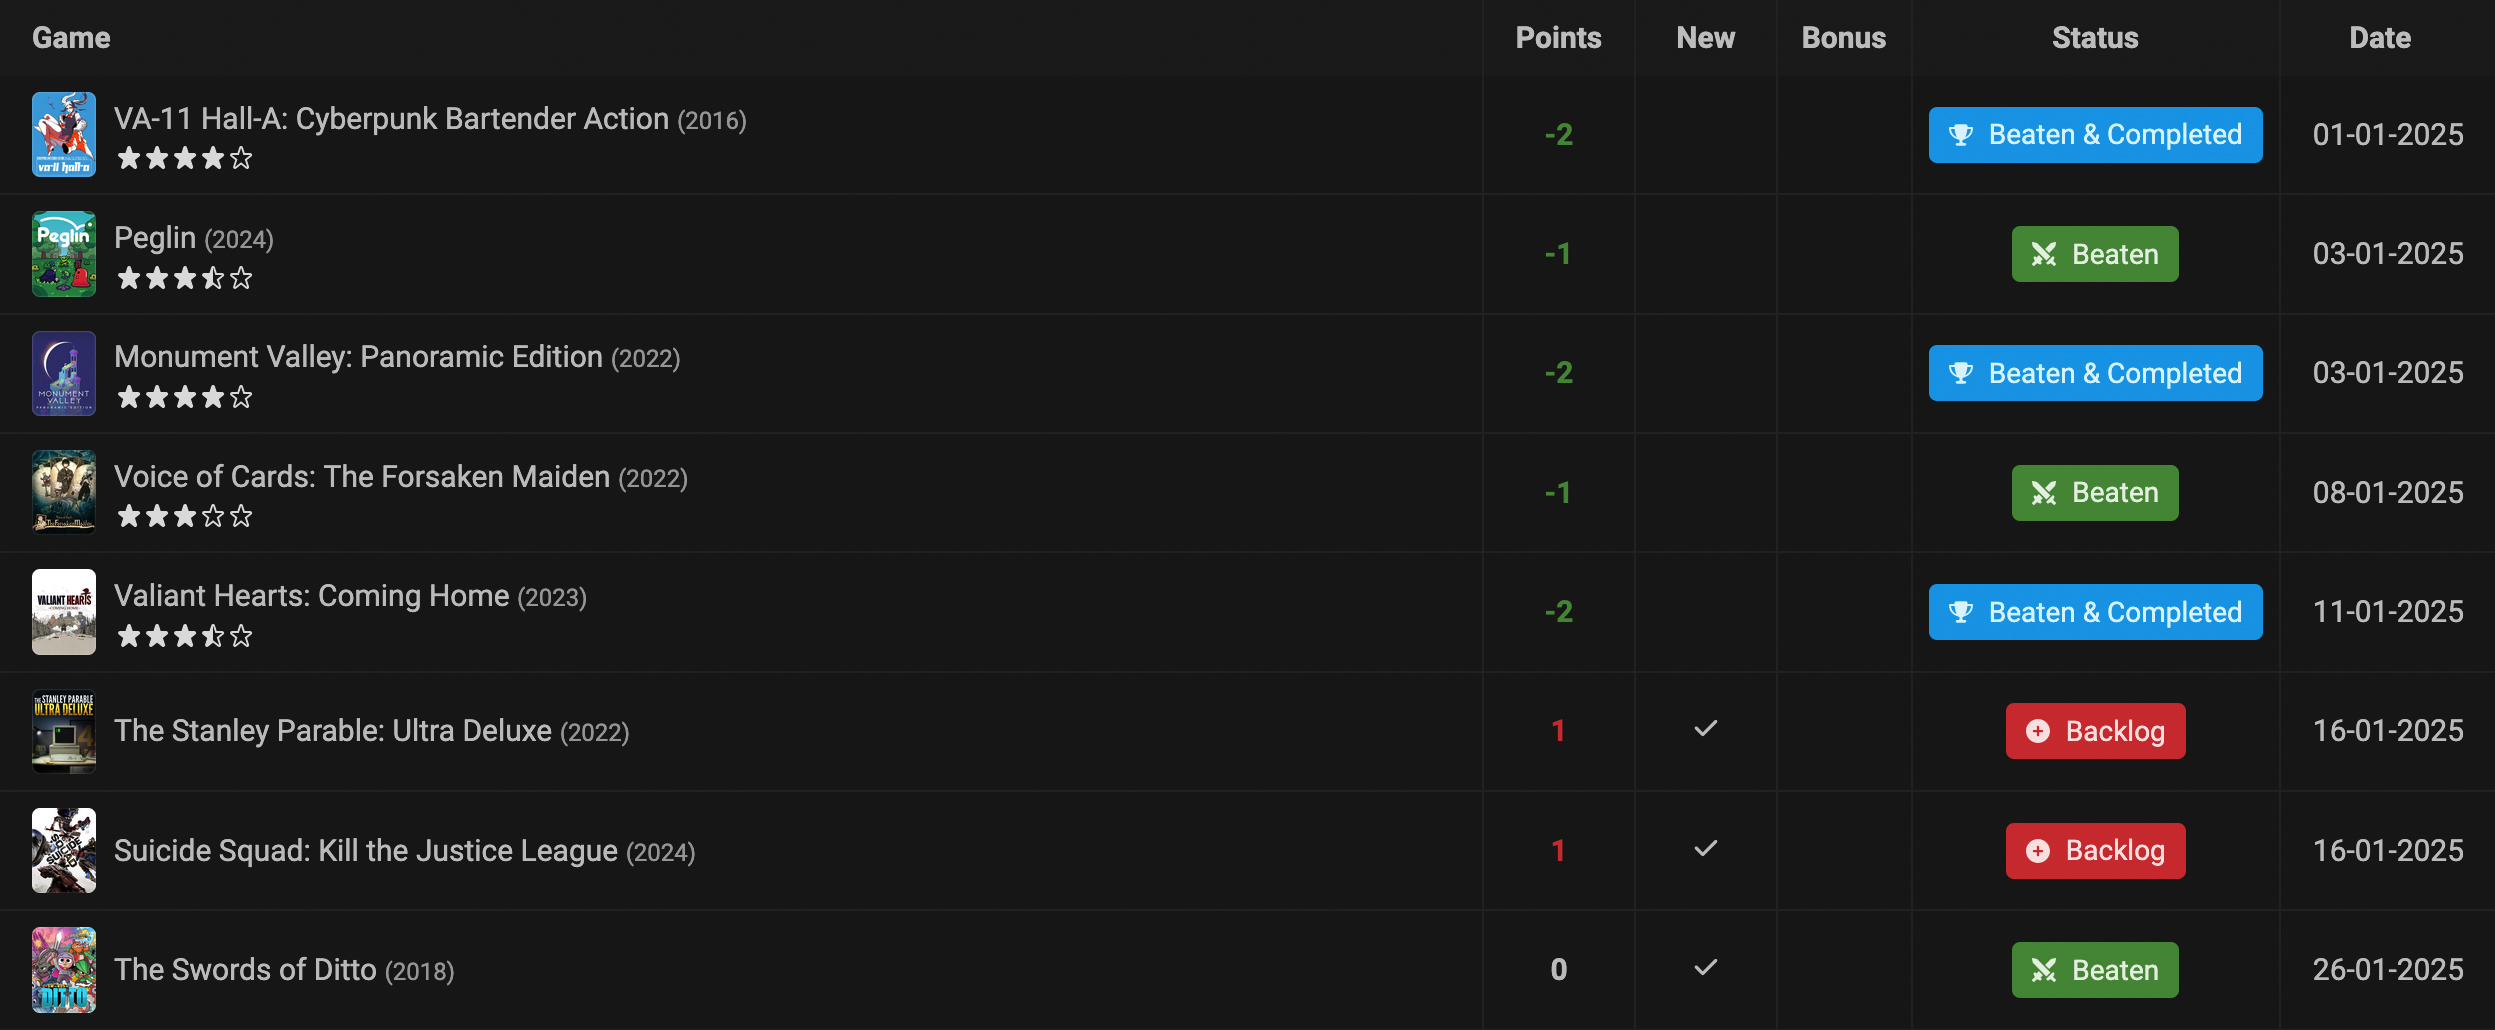
Task: Click the trophy icon in Monument Valley's status badge
Action: coord(1960,373)
